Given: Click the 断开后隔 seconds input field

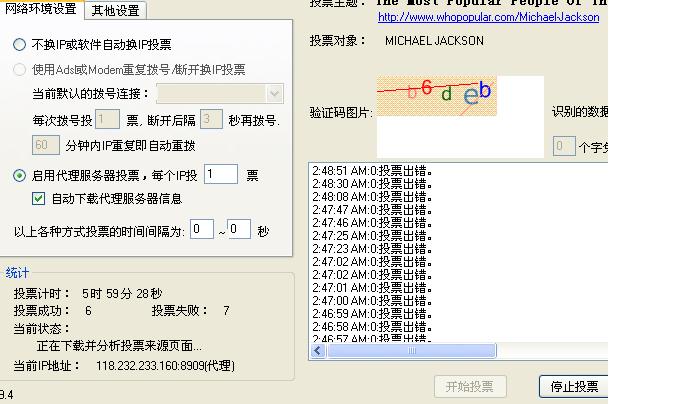Looking at the screenshot, I should pyautogui.click(x=210, y=120).
